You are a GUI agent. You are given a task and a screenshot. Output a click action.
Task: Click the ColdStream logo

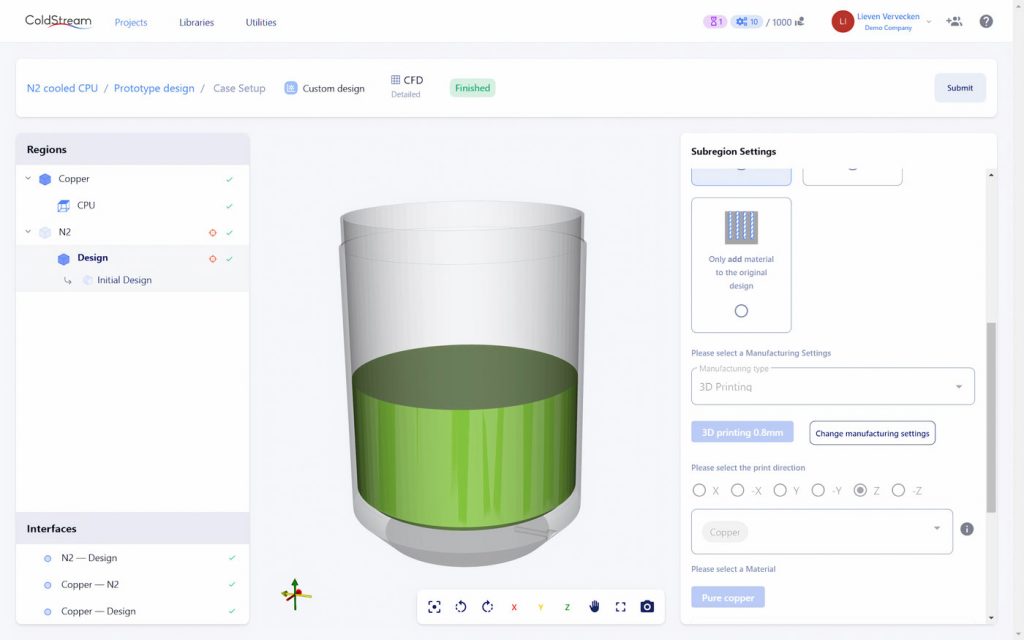point(58,21)
